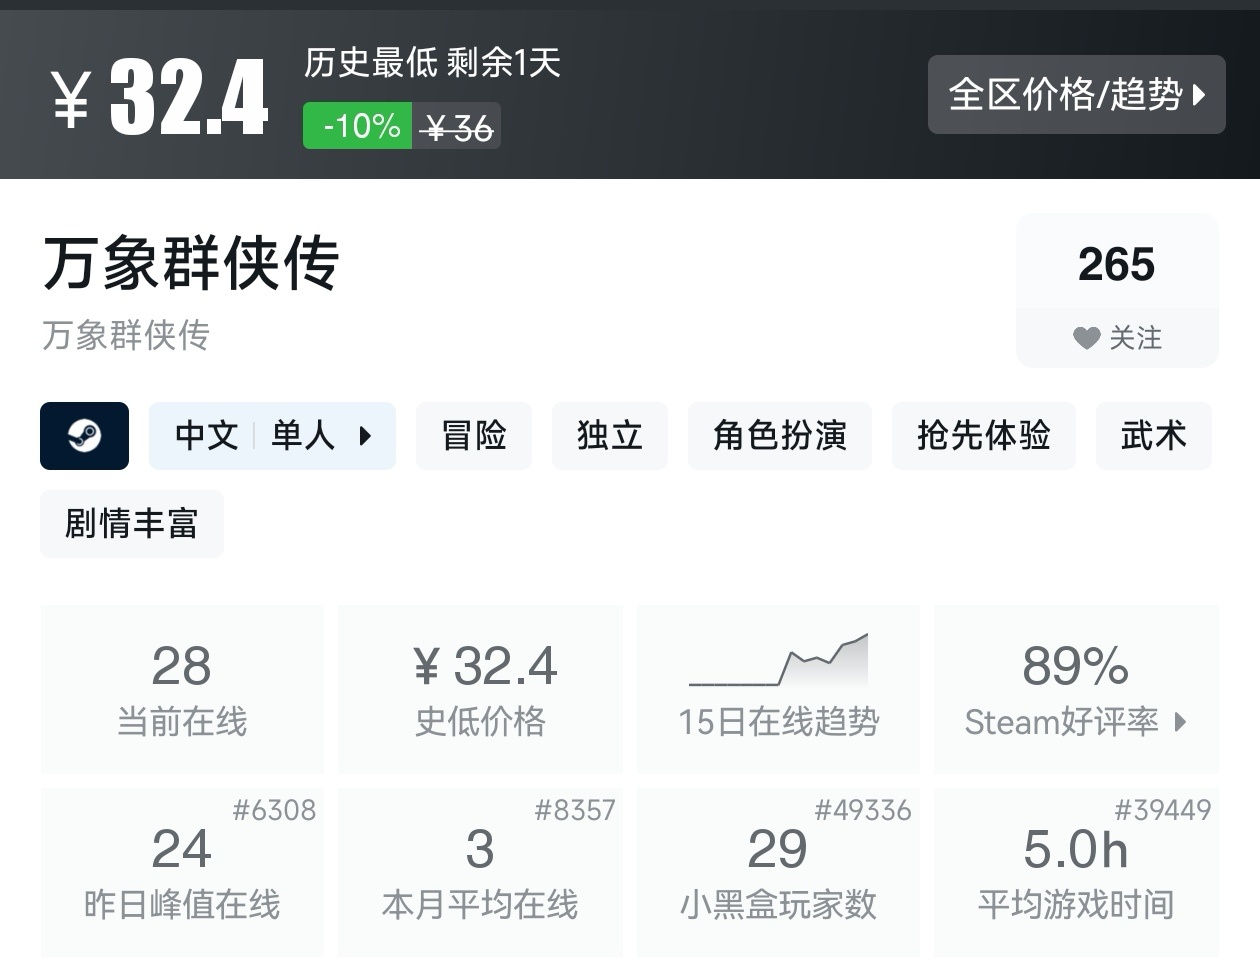Click the -10% discount badge

point(358,127)
